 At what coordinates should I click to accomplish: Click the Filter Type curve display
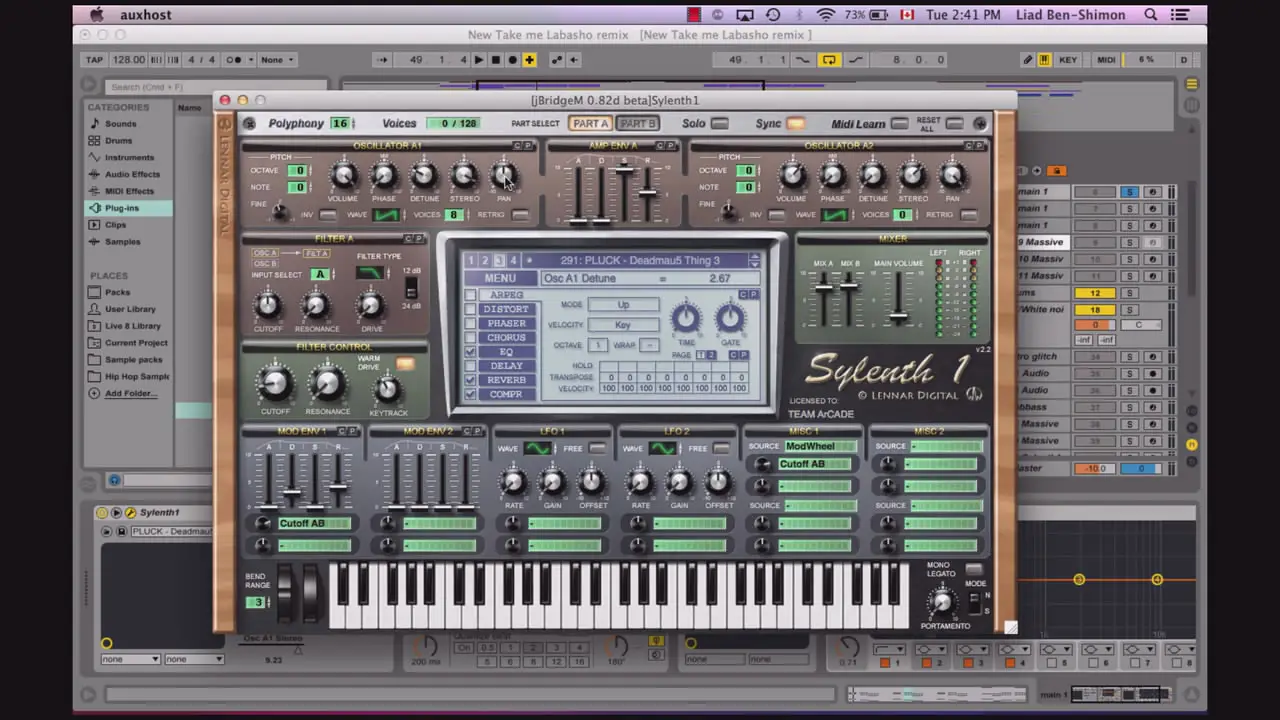[x=369, y=272]
